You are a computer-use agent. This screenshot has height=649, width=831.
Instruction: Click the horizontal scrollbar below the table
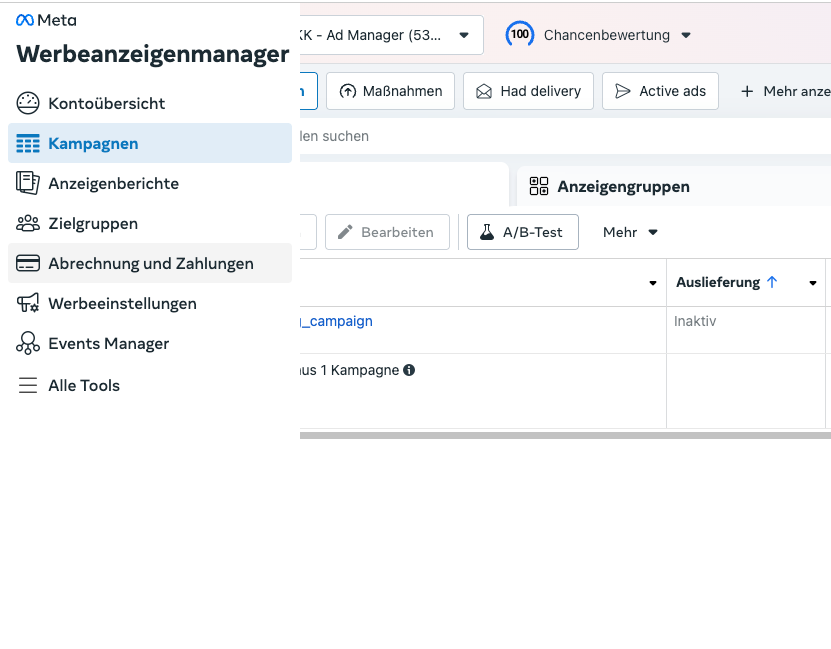tap(565, 435)
